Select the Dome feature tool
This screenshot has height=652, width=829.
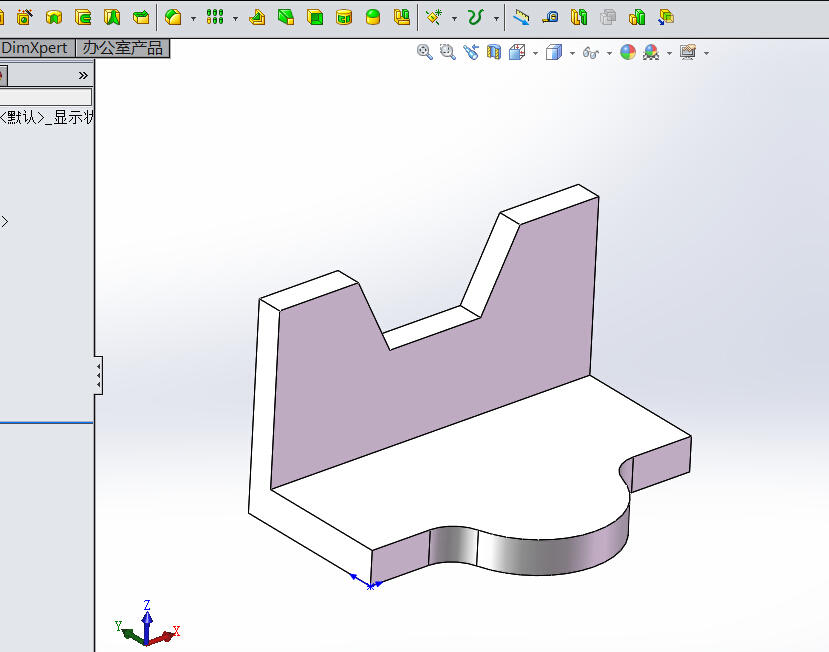point(373,17)
